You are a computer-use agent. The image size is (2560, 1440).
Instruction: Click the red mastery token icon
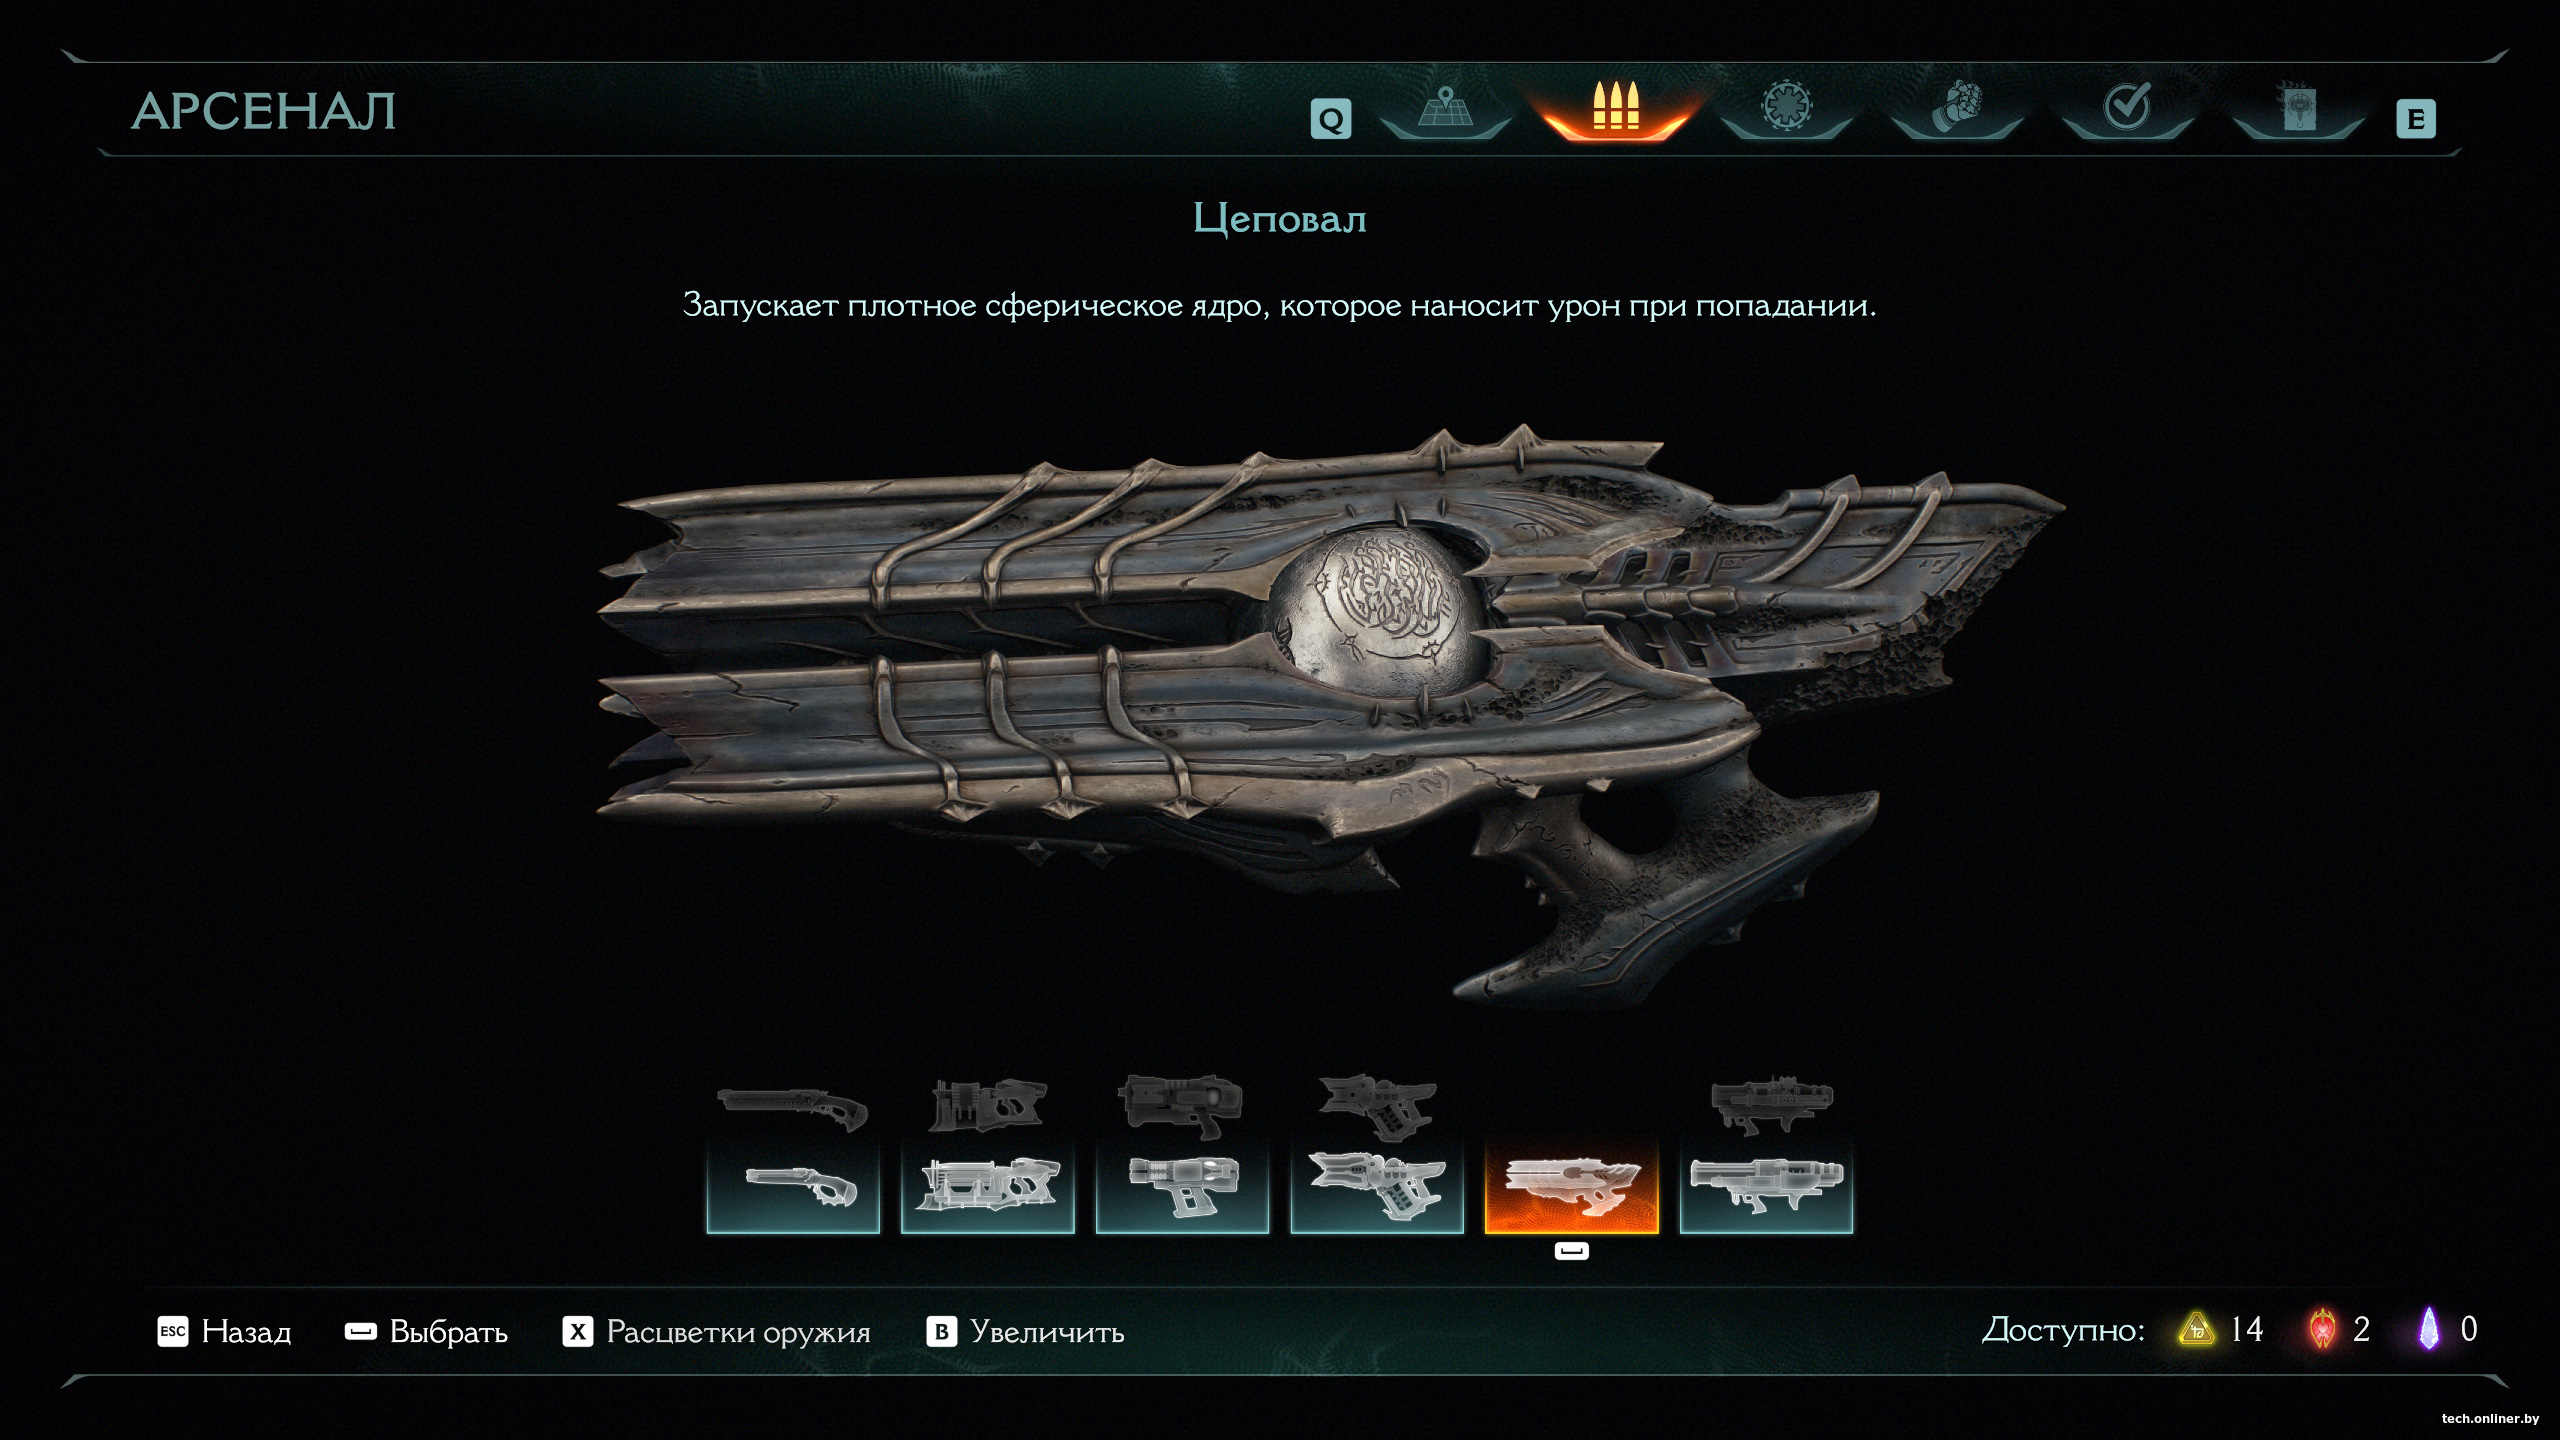(x=2324, y=1330)
